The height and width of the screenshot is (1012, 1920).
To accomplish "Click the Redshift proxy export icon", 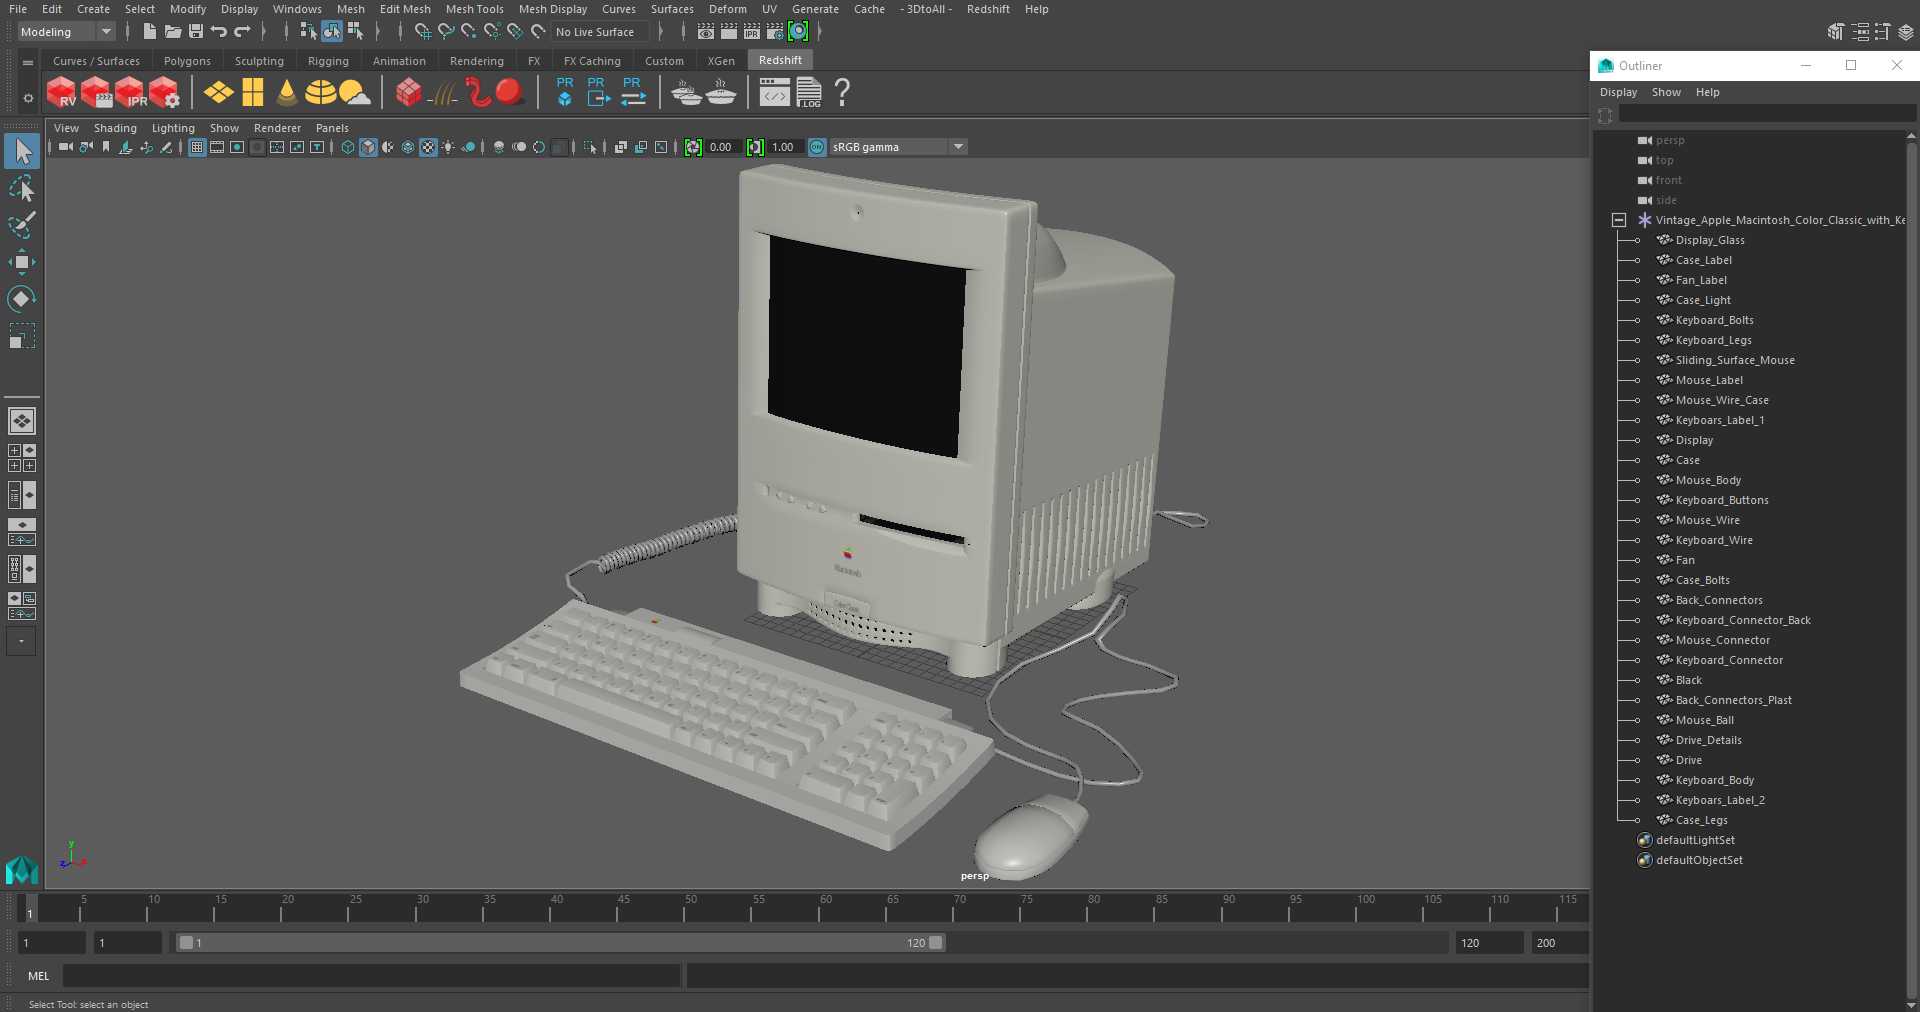I will pyautogui.click(x=598, y=92).
